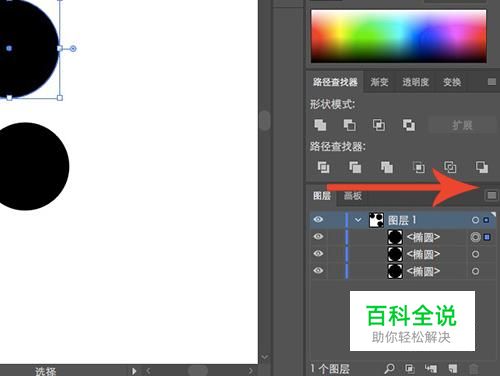This screenshot has width=500, height=376.
Task: Click the Crop pathfinder icon
Action: [419, 167]
